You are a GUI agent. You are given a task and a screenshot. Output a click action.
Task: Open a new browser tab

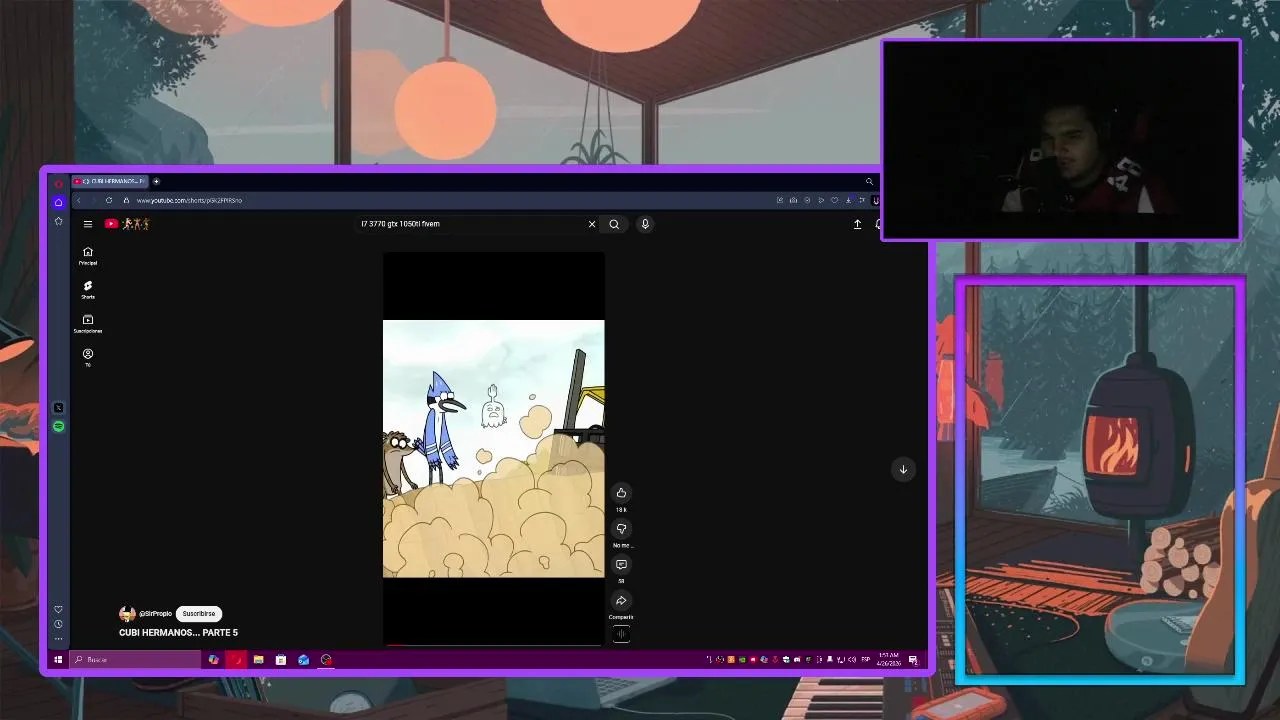point(156,181)
